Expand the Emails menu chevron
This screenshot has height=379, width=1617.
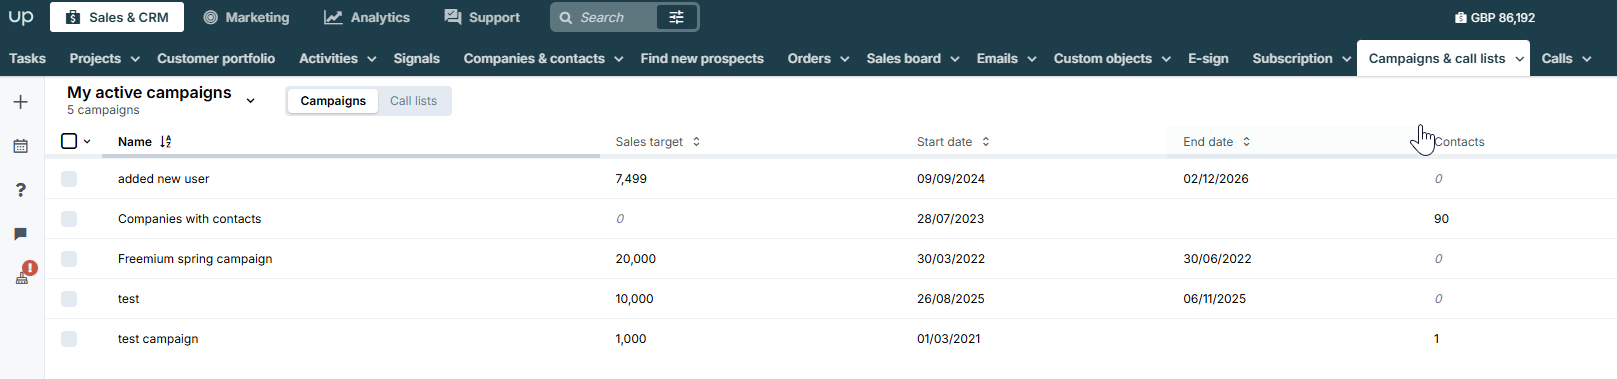coord(1032,59)
